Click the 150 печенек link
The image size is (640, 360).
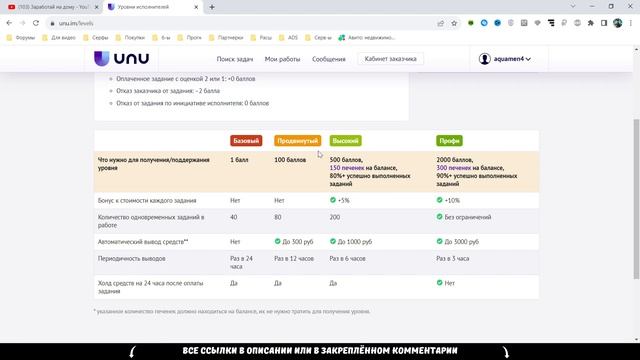(347, 168)
